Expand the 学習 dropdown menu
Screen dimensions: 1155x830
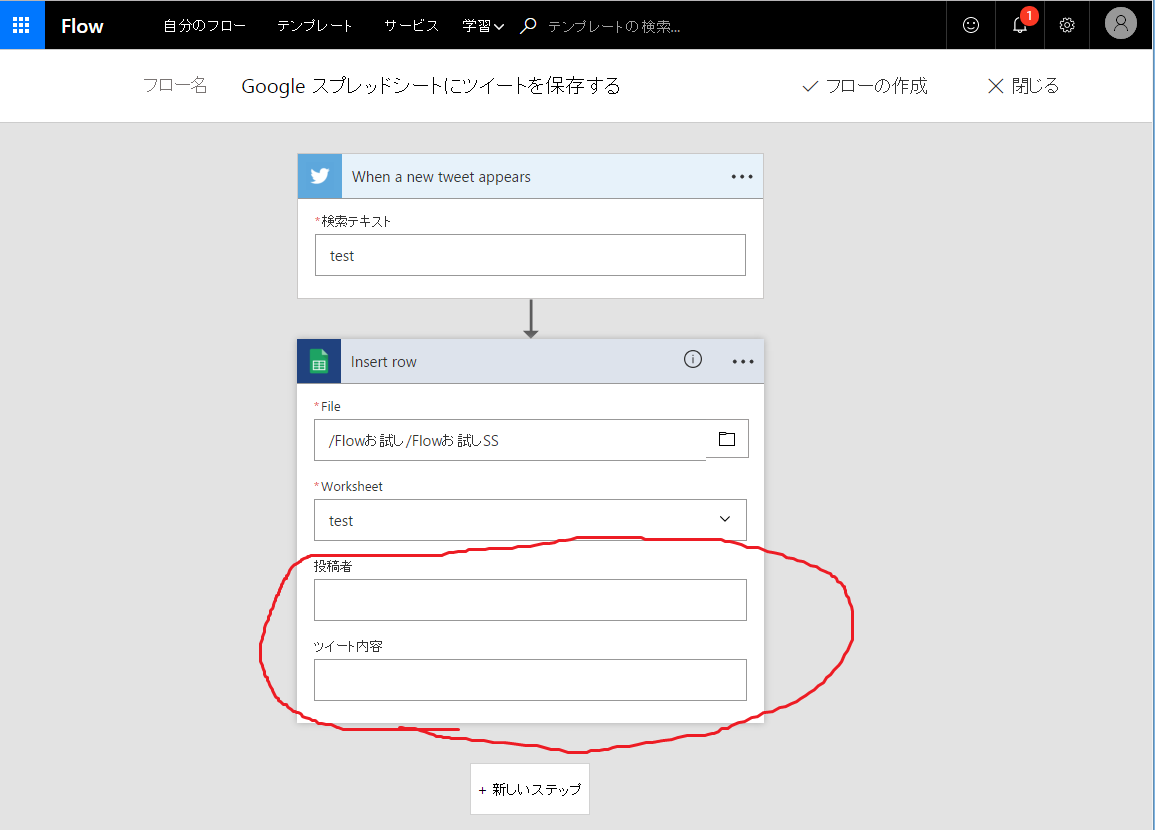[x=482, y=26]
